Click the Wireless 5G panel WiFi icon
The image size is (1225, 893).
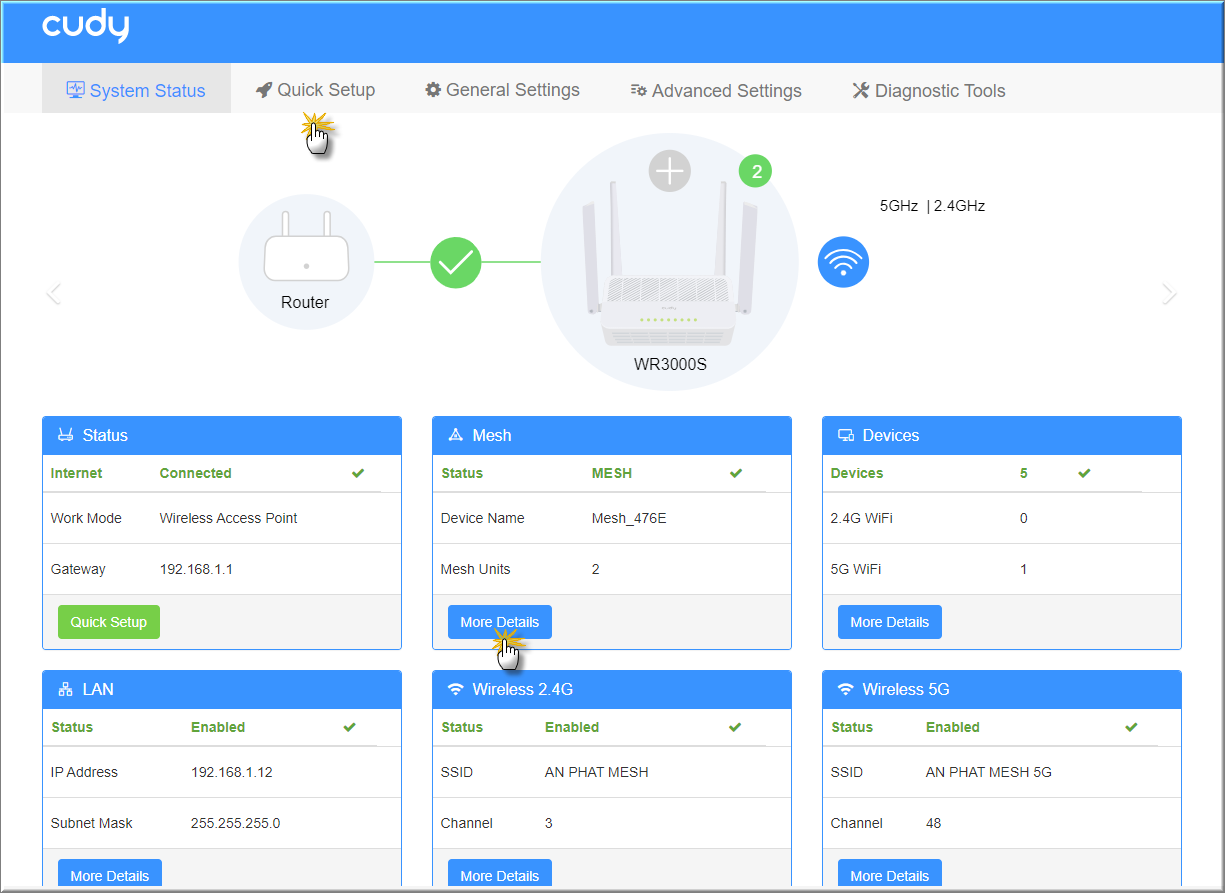[x=846, y=690]
